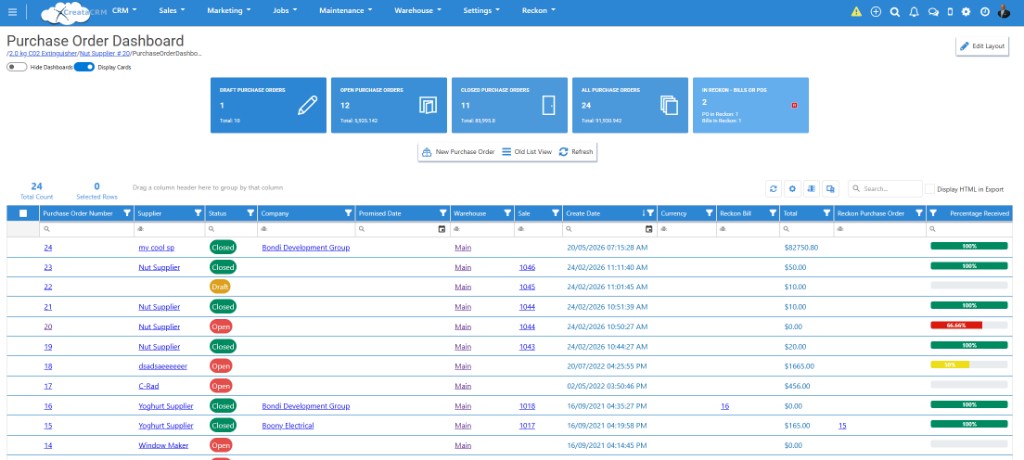The image size is (1024, 460).
Task: Click the plus circle quick-add icon
Action: (x=876, y=12)
